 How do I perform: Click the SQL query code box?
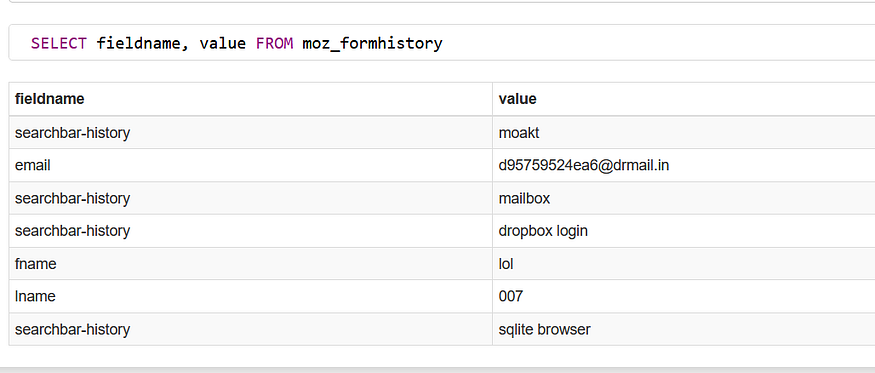(x=442, y=42)
